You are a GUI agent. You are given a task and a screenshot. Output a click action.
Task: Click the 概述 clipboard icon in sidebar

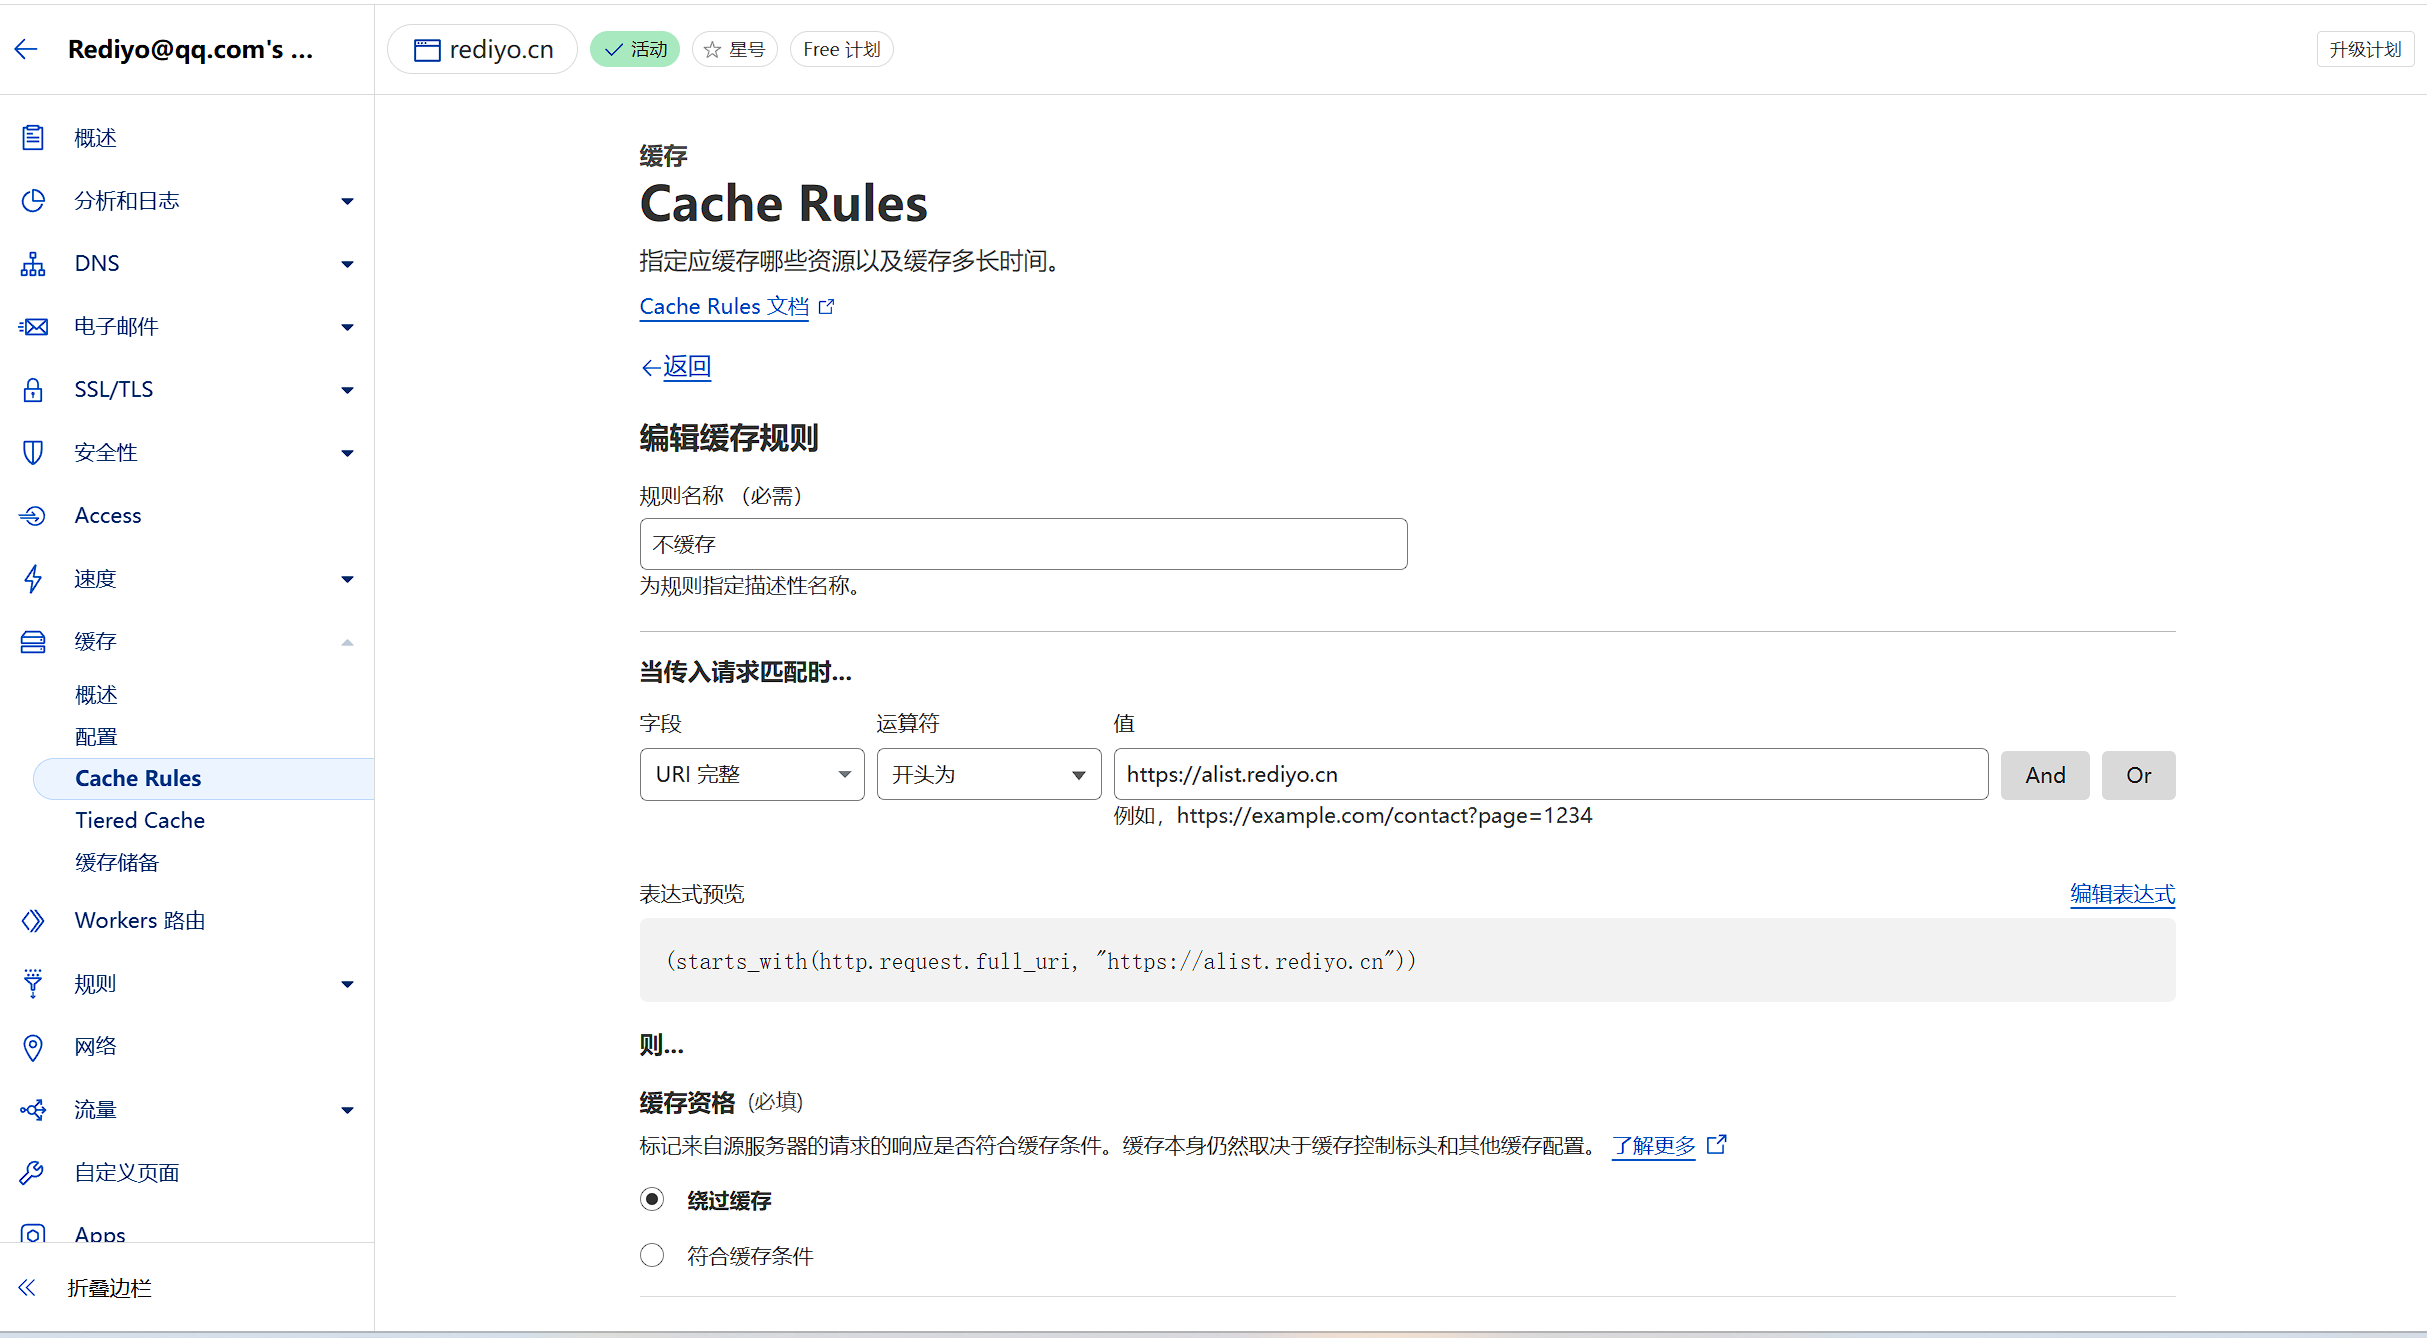tap(33, 138)
